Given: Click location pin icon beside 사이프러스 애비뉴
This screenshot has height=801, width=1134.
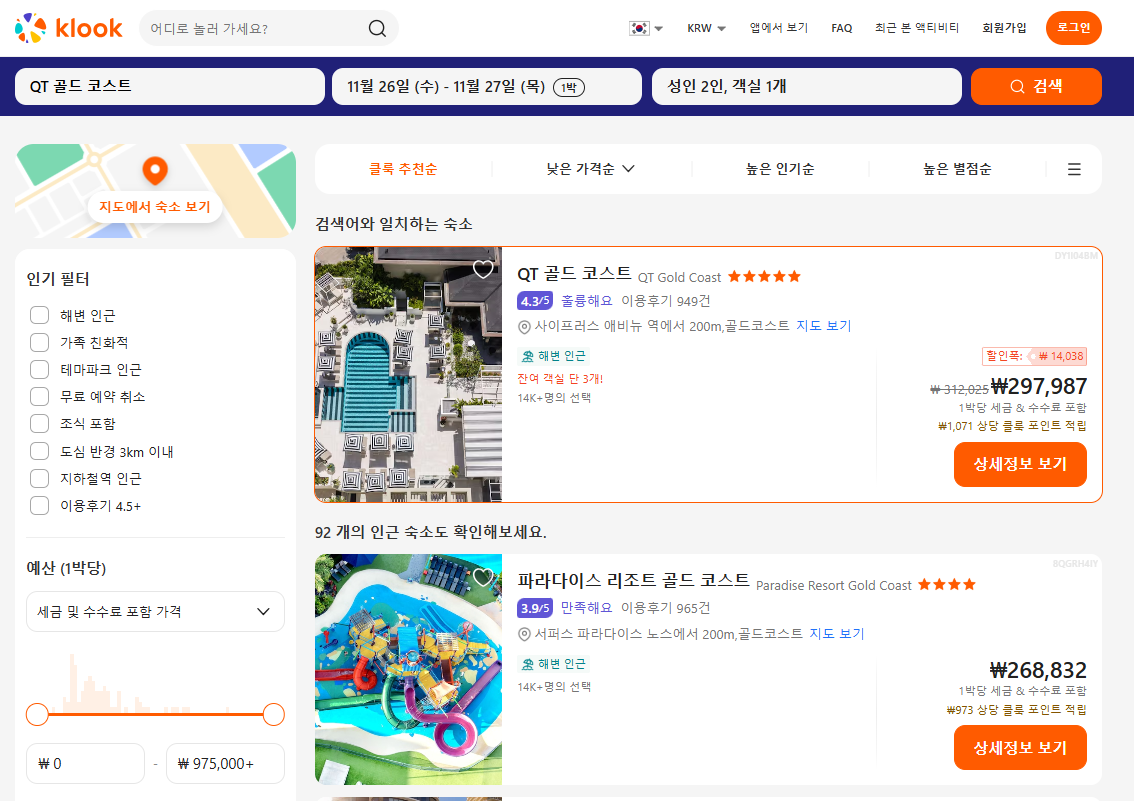Looking at the screenshot, I should [x=524, y=327].
